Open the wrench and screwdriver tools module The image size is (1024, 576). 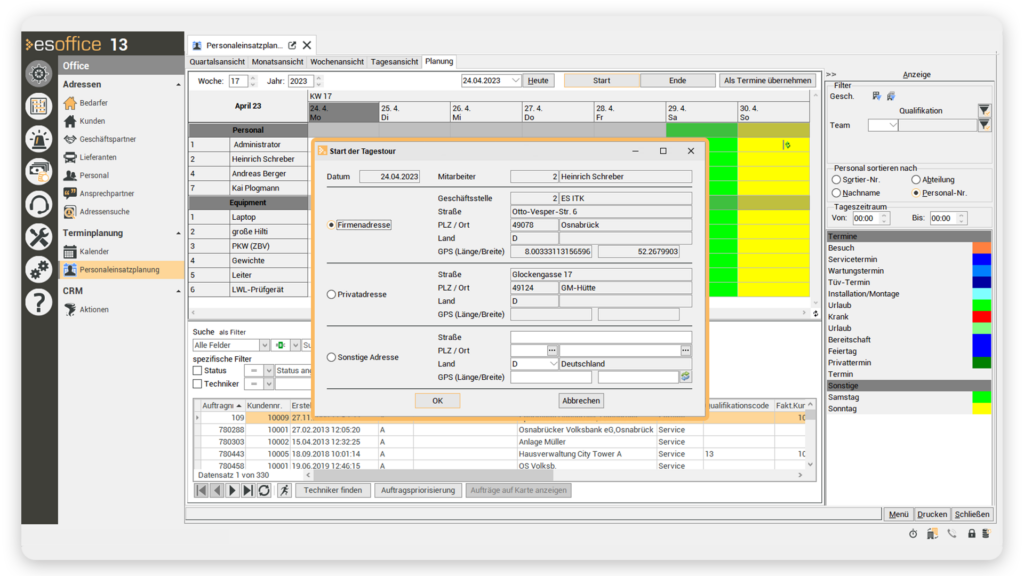(39, 237)
